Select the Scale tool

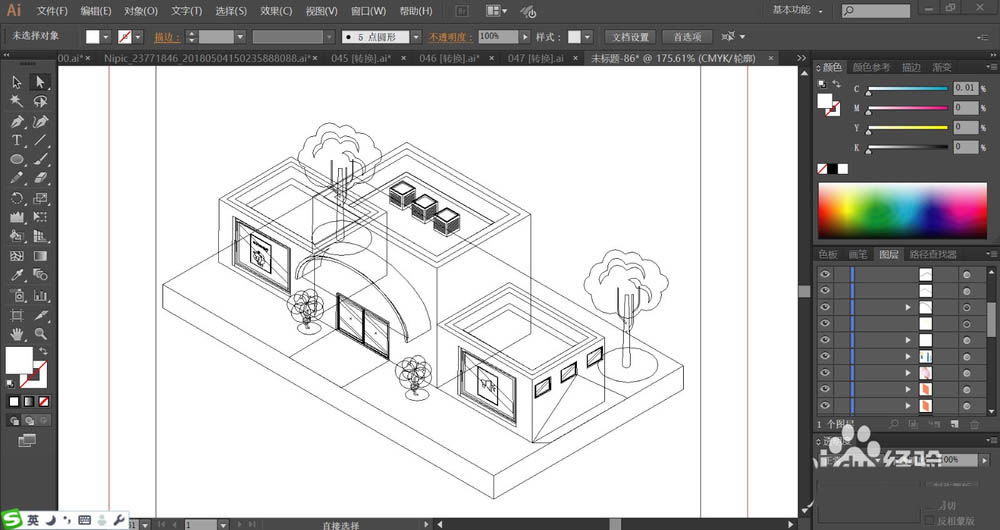point(40,198)
